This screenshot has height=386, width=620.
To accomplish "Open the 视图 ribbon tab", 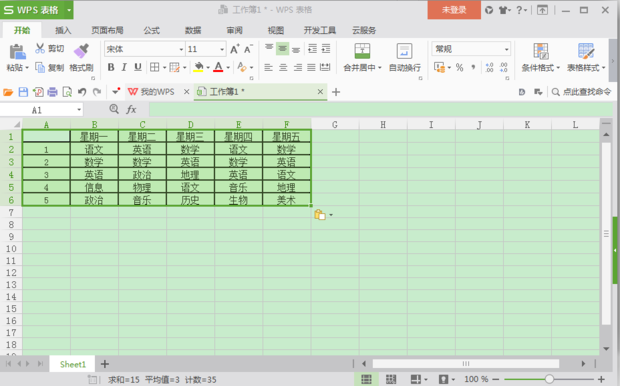I will click(x=276, y=30).
